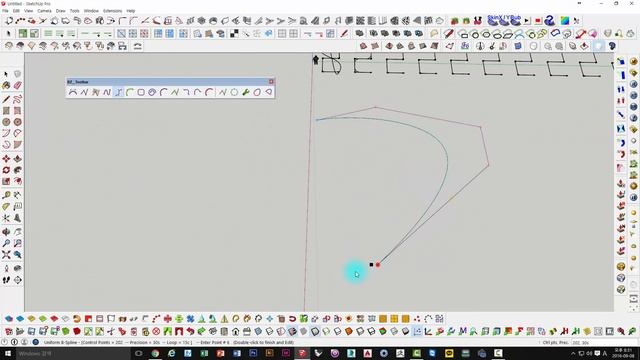Select the Scale tool
640x360 pixels.
[6, 181]
